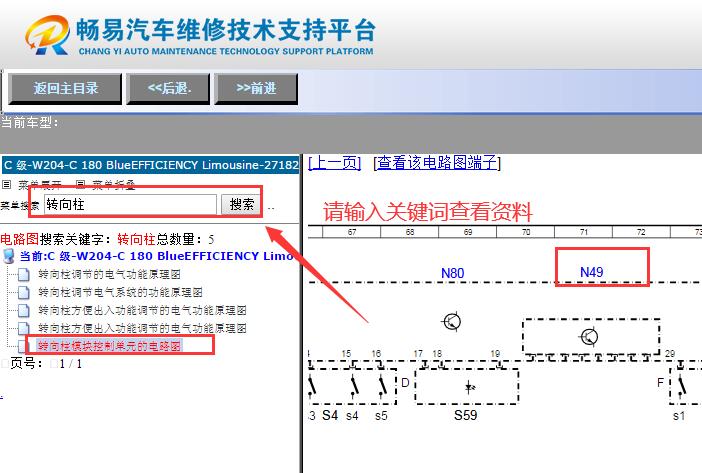
Task: Open the 上一页 link
Action: coord(334,162)
